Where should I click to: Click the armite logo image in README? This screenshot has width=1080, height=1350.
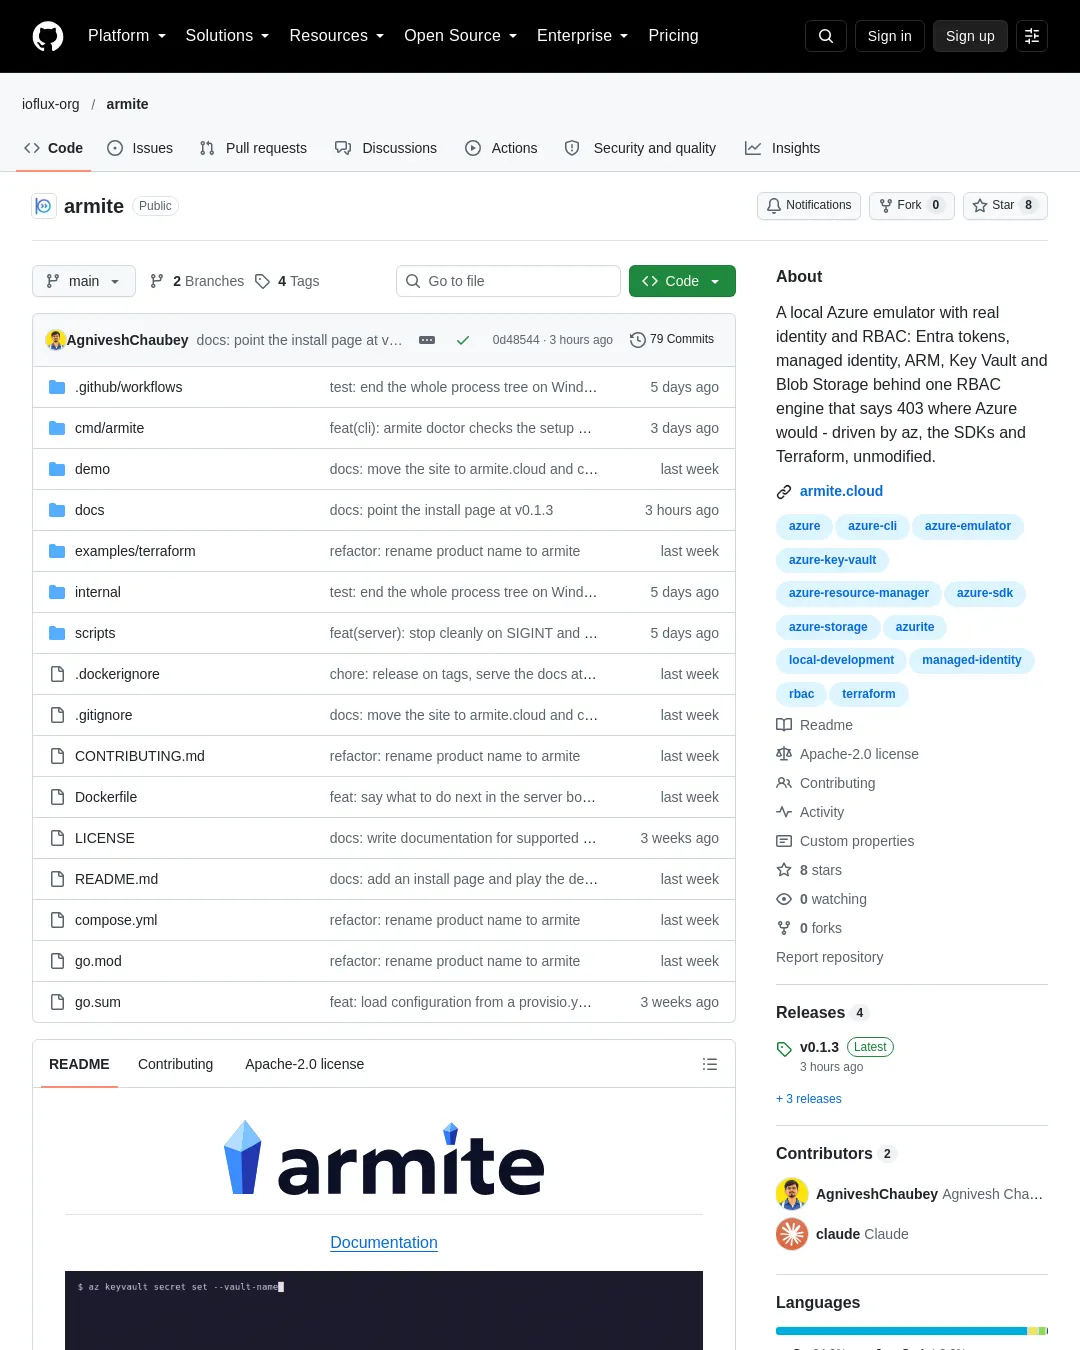[384, 1160]
